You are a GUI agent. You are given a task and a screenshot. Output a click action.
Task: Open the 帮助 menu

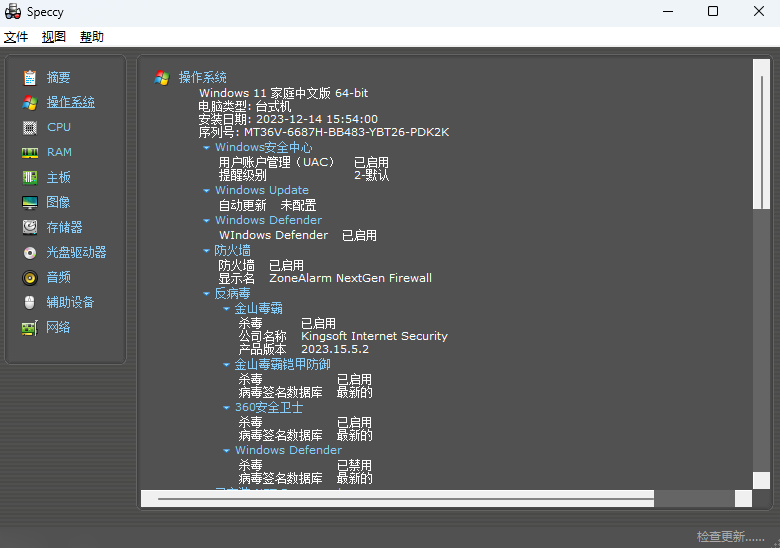coord(92,37)
